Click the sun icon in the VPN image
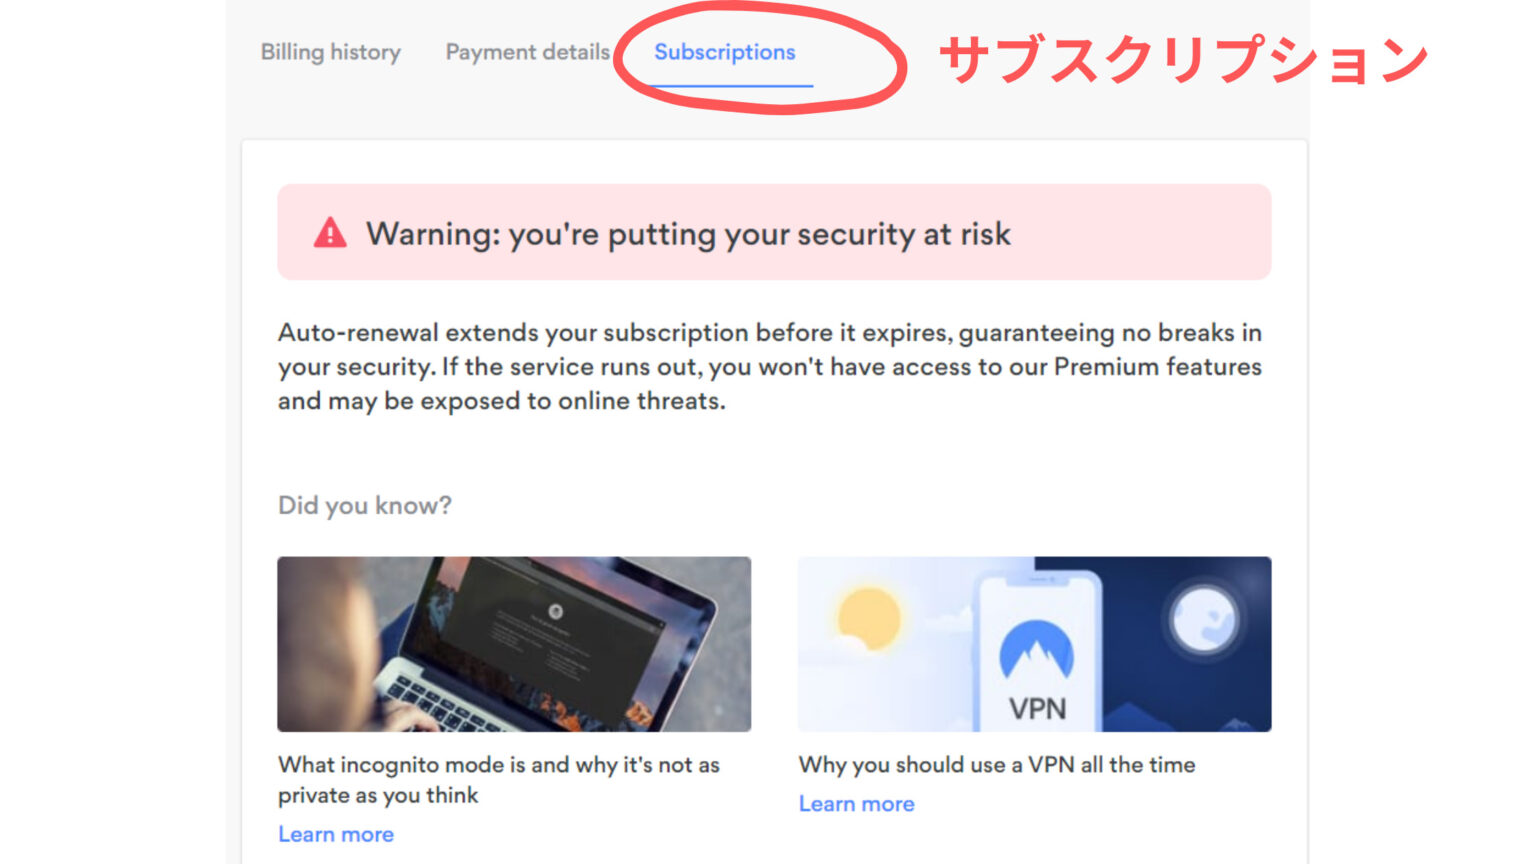The image size is (1536, 864). point(869,618)
